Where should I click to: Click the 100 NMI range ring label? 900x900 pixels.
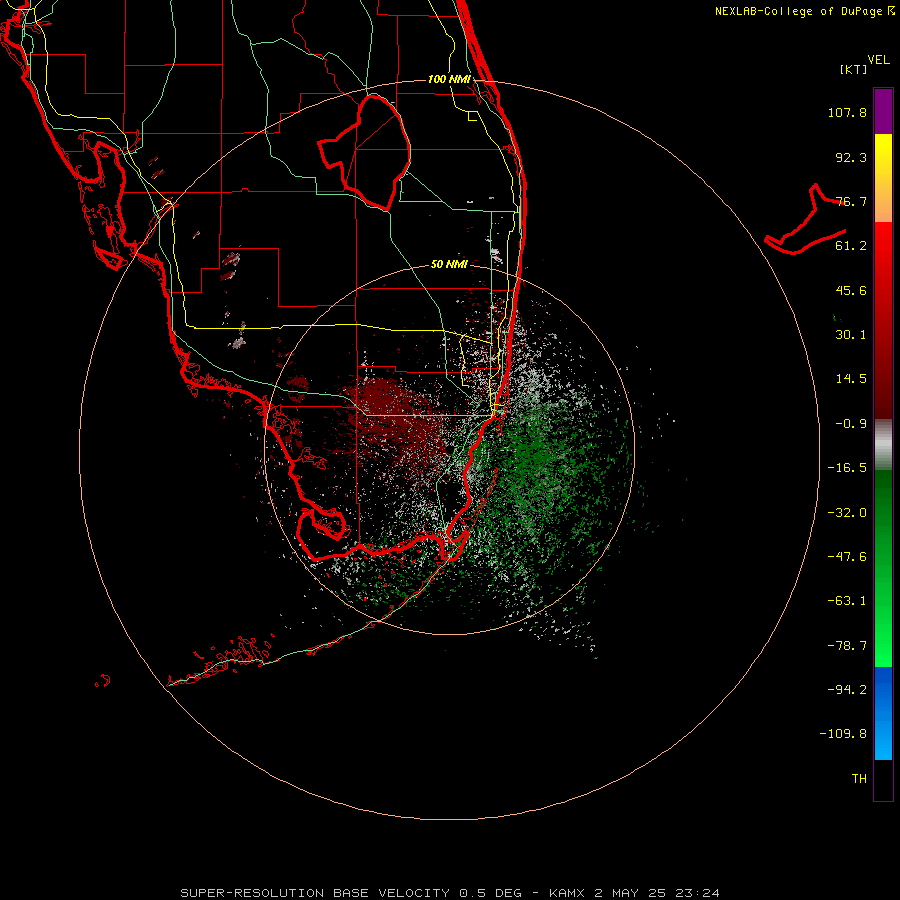[x=449, y=79]
